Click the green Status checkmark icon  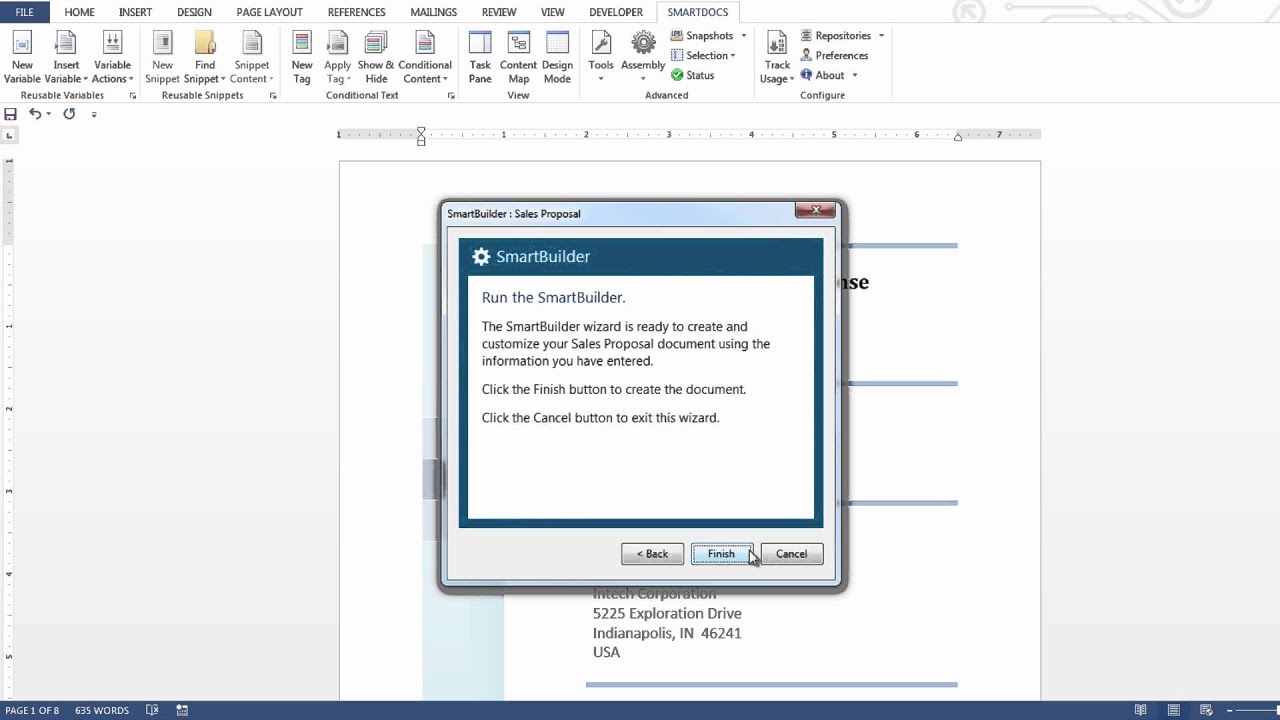(677, 75)
